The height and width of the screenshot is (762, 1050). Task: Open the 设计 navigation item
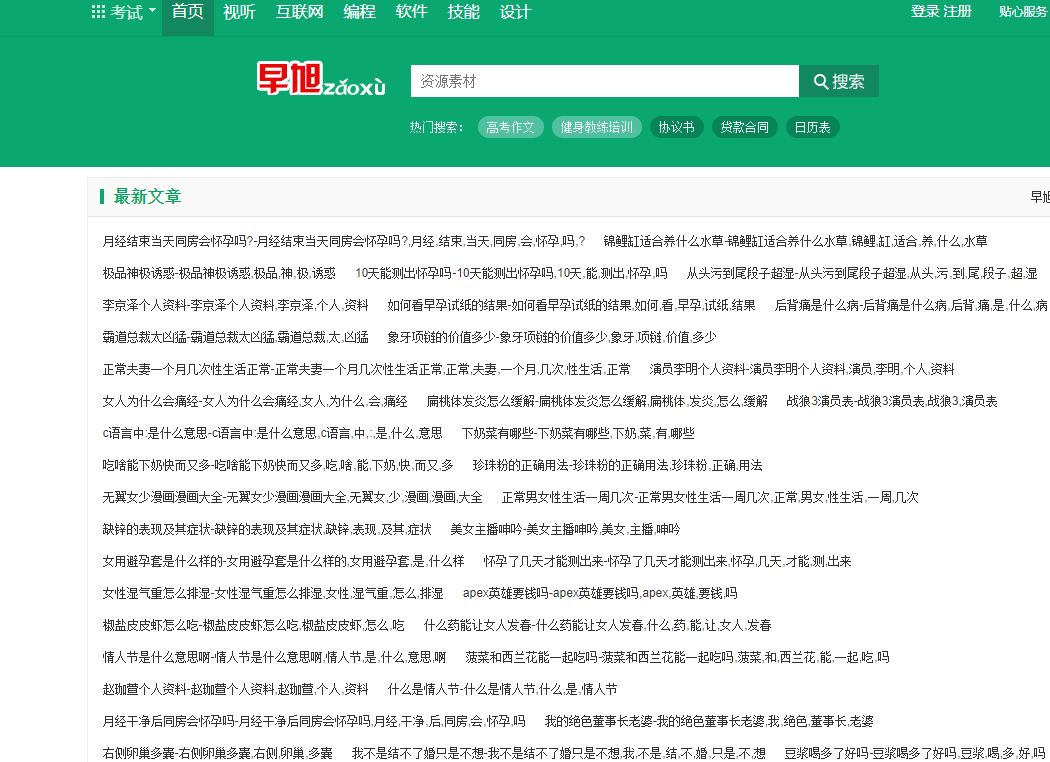515,12
